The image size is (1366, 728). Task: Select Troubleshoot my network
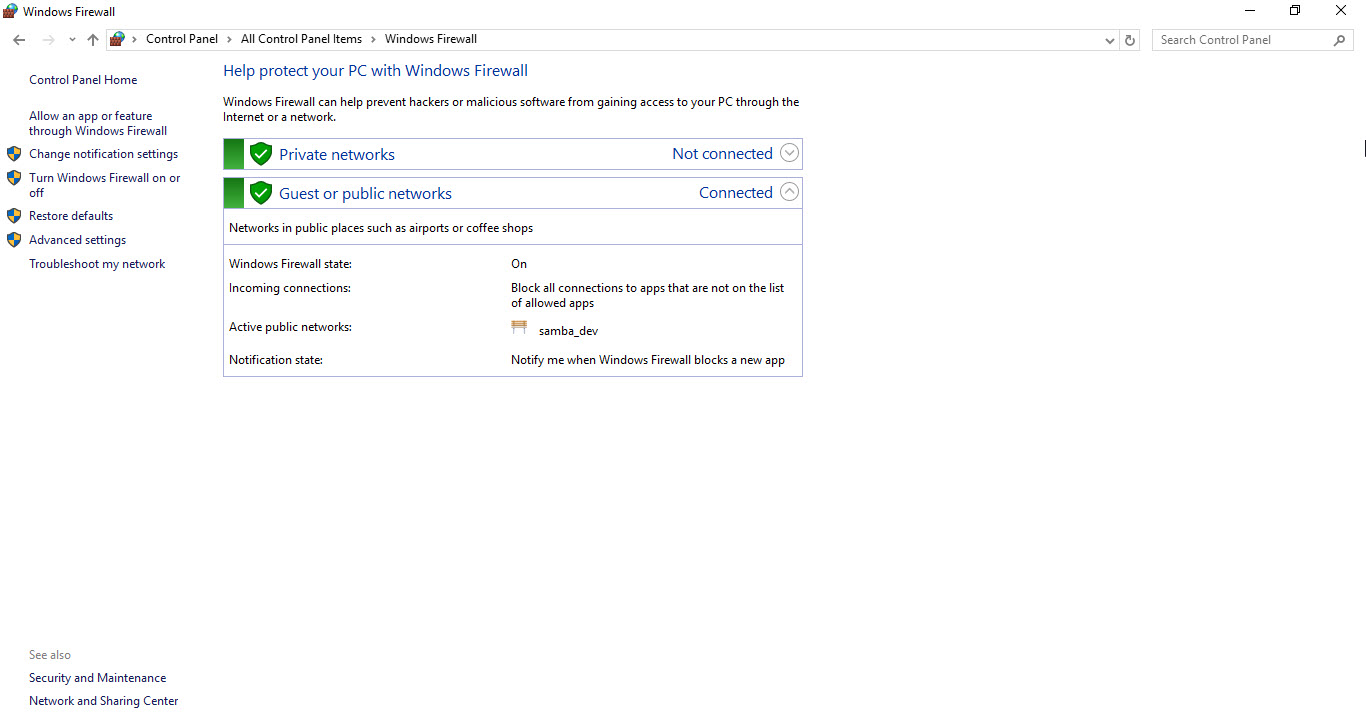pyautogui.click(x=96, y=263)
